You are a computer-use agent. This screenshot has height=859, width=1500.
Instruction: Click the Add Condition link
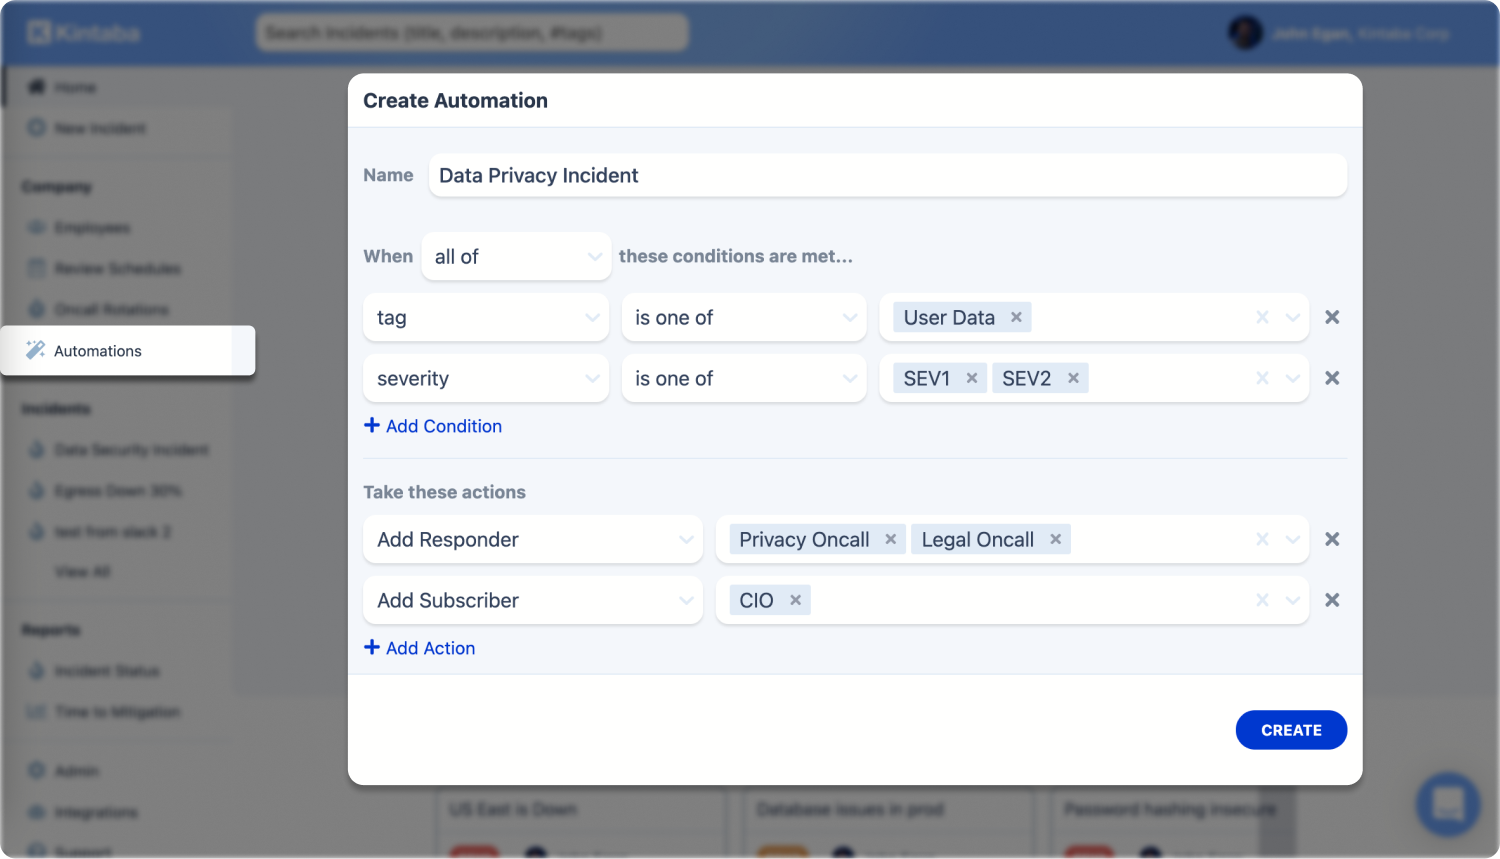pos(433,426)
